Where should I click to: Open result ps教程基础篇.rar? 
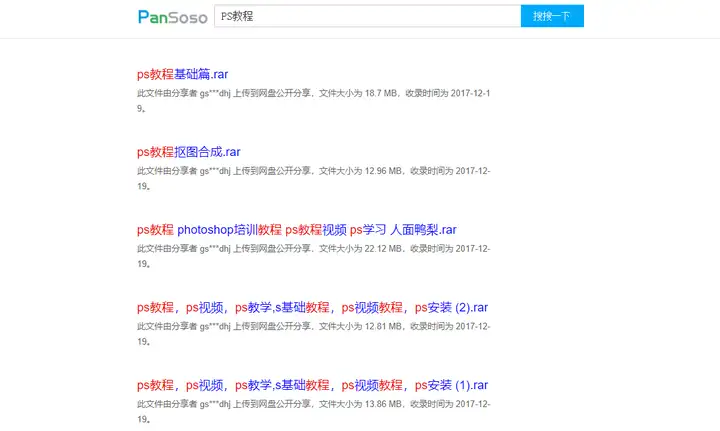click(182, 74)
